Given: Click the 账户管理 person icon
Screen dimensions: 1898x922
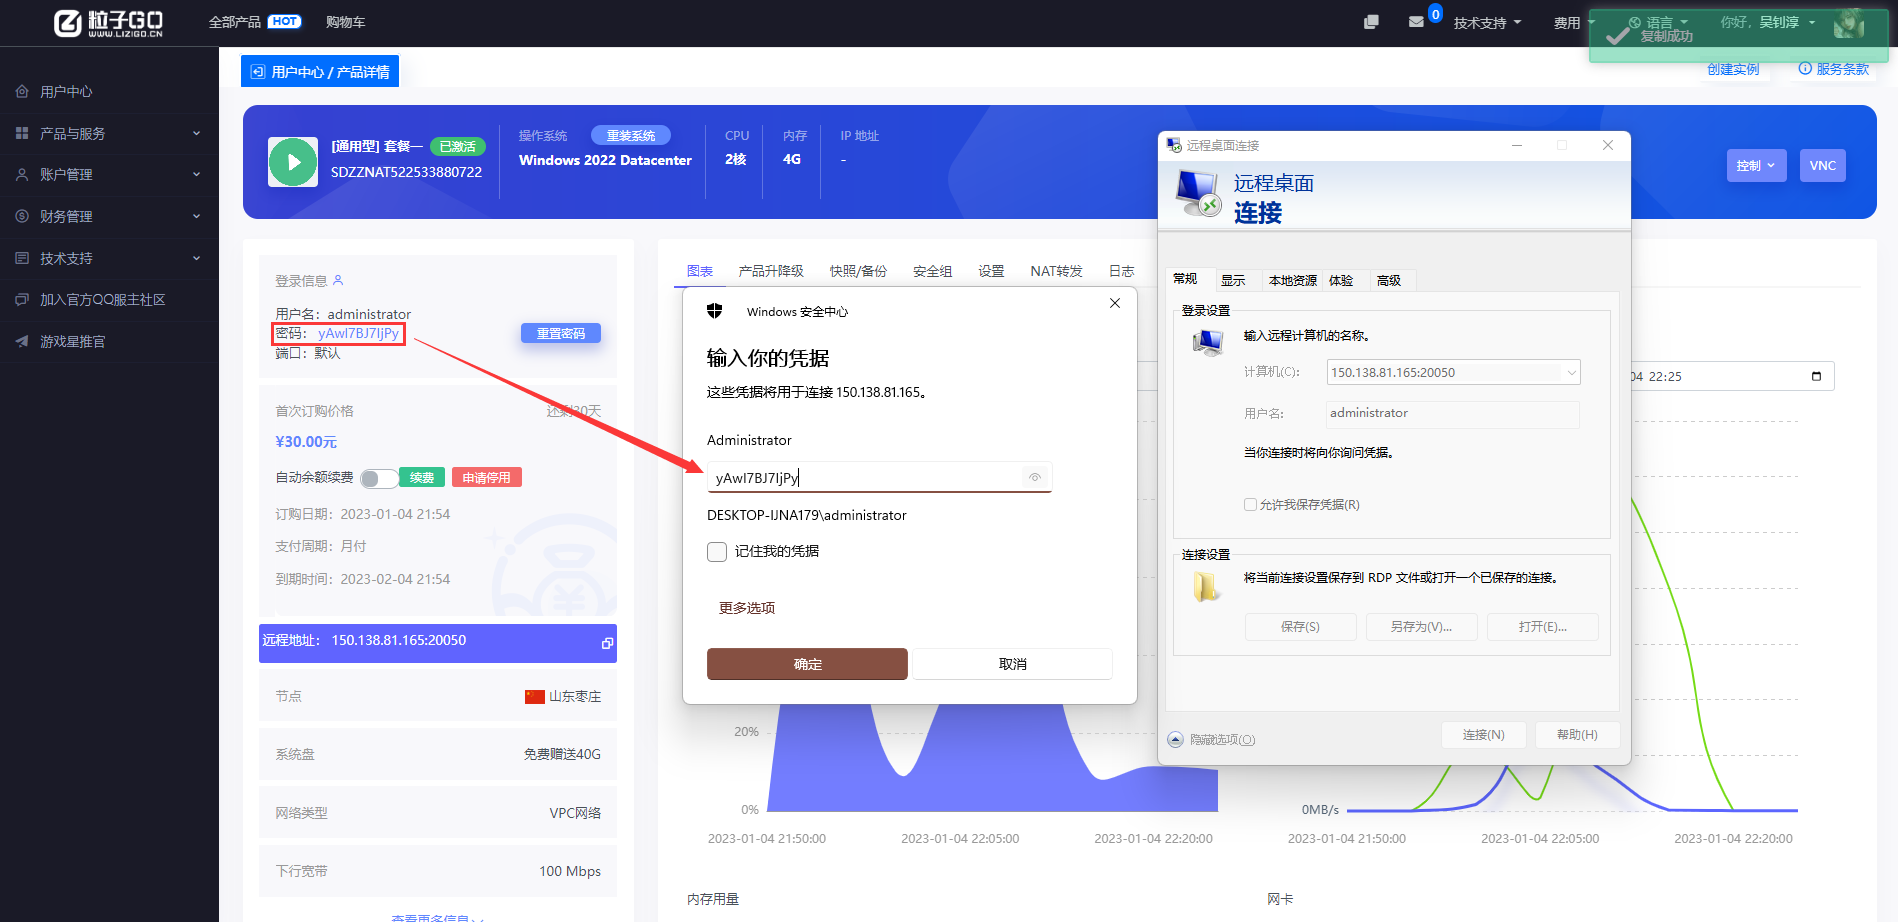Looking at the screenshot, I should coord(22,174).
